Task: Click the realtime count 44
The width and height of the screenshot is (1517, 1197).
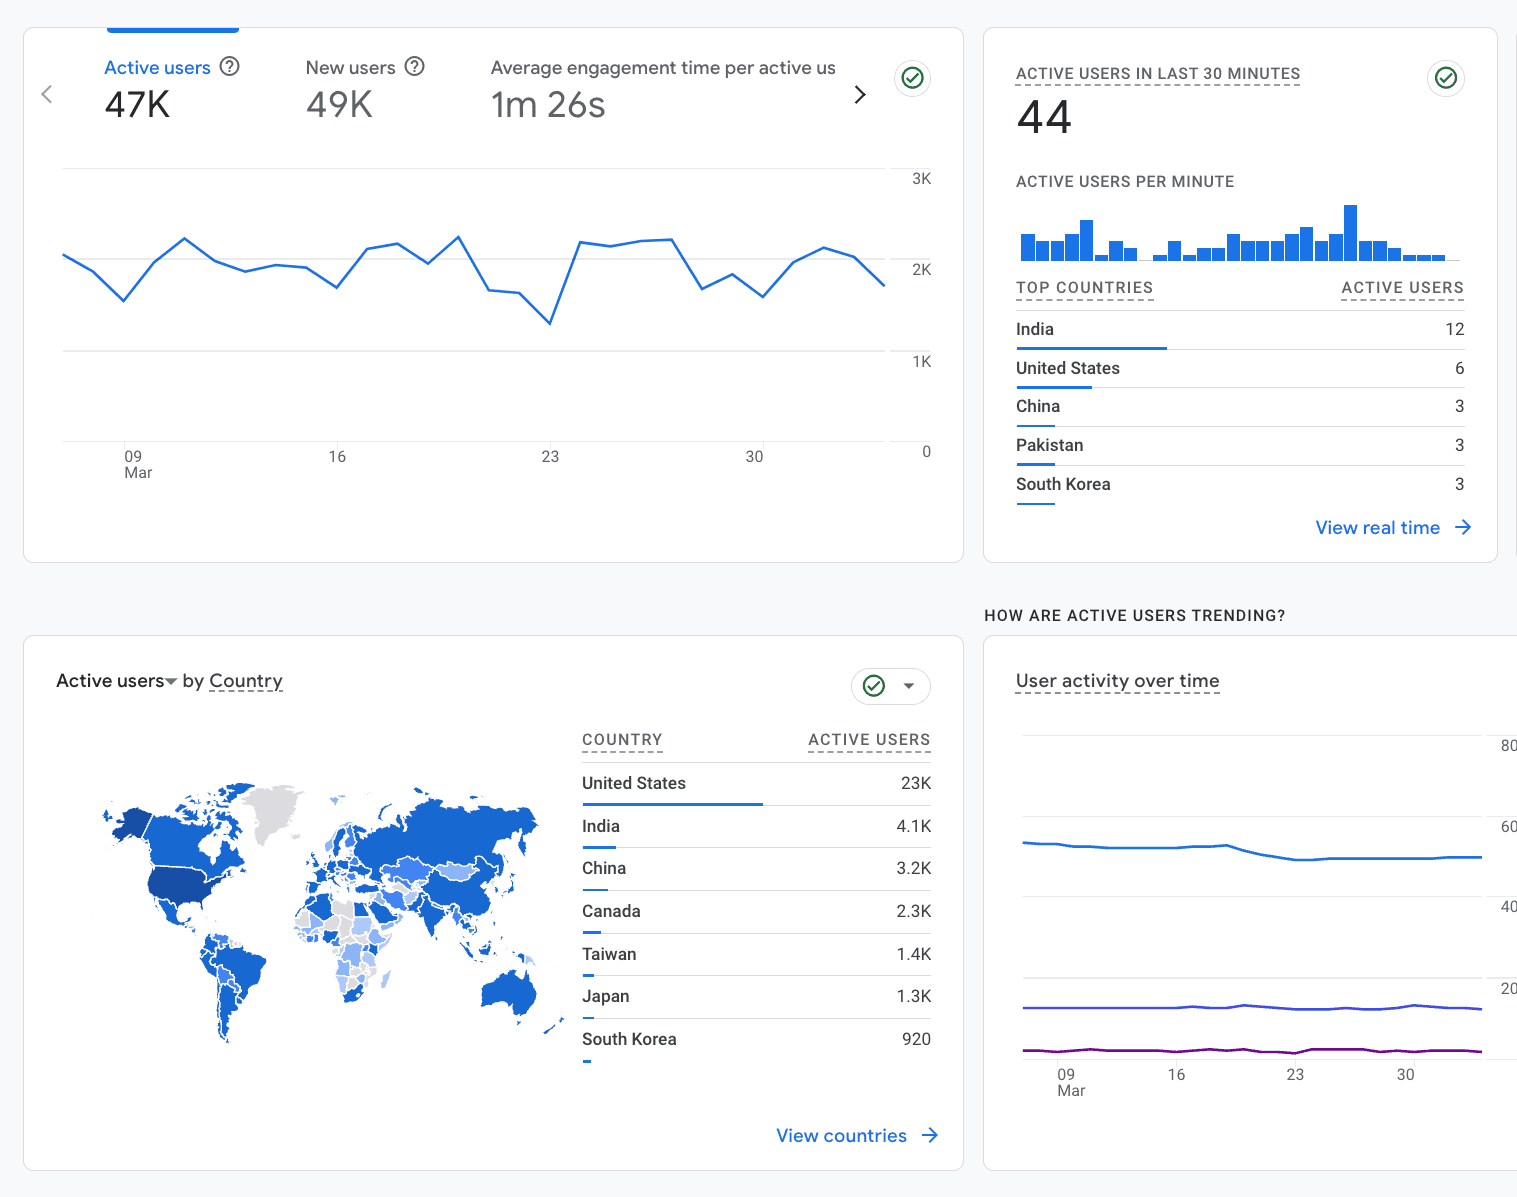Action: coord(1044,117)
